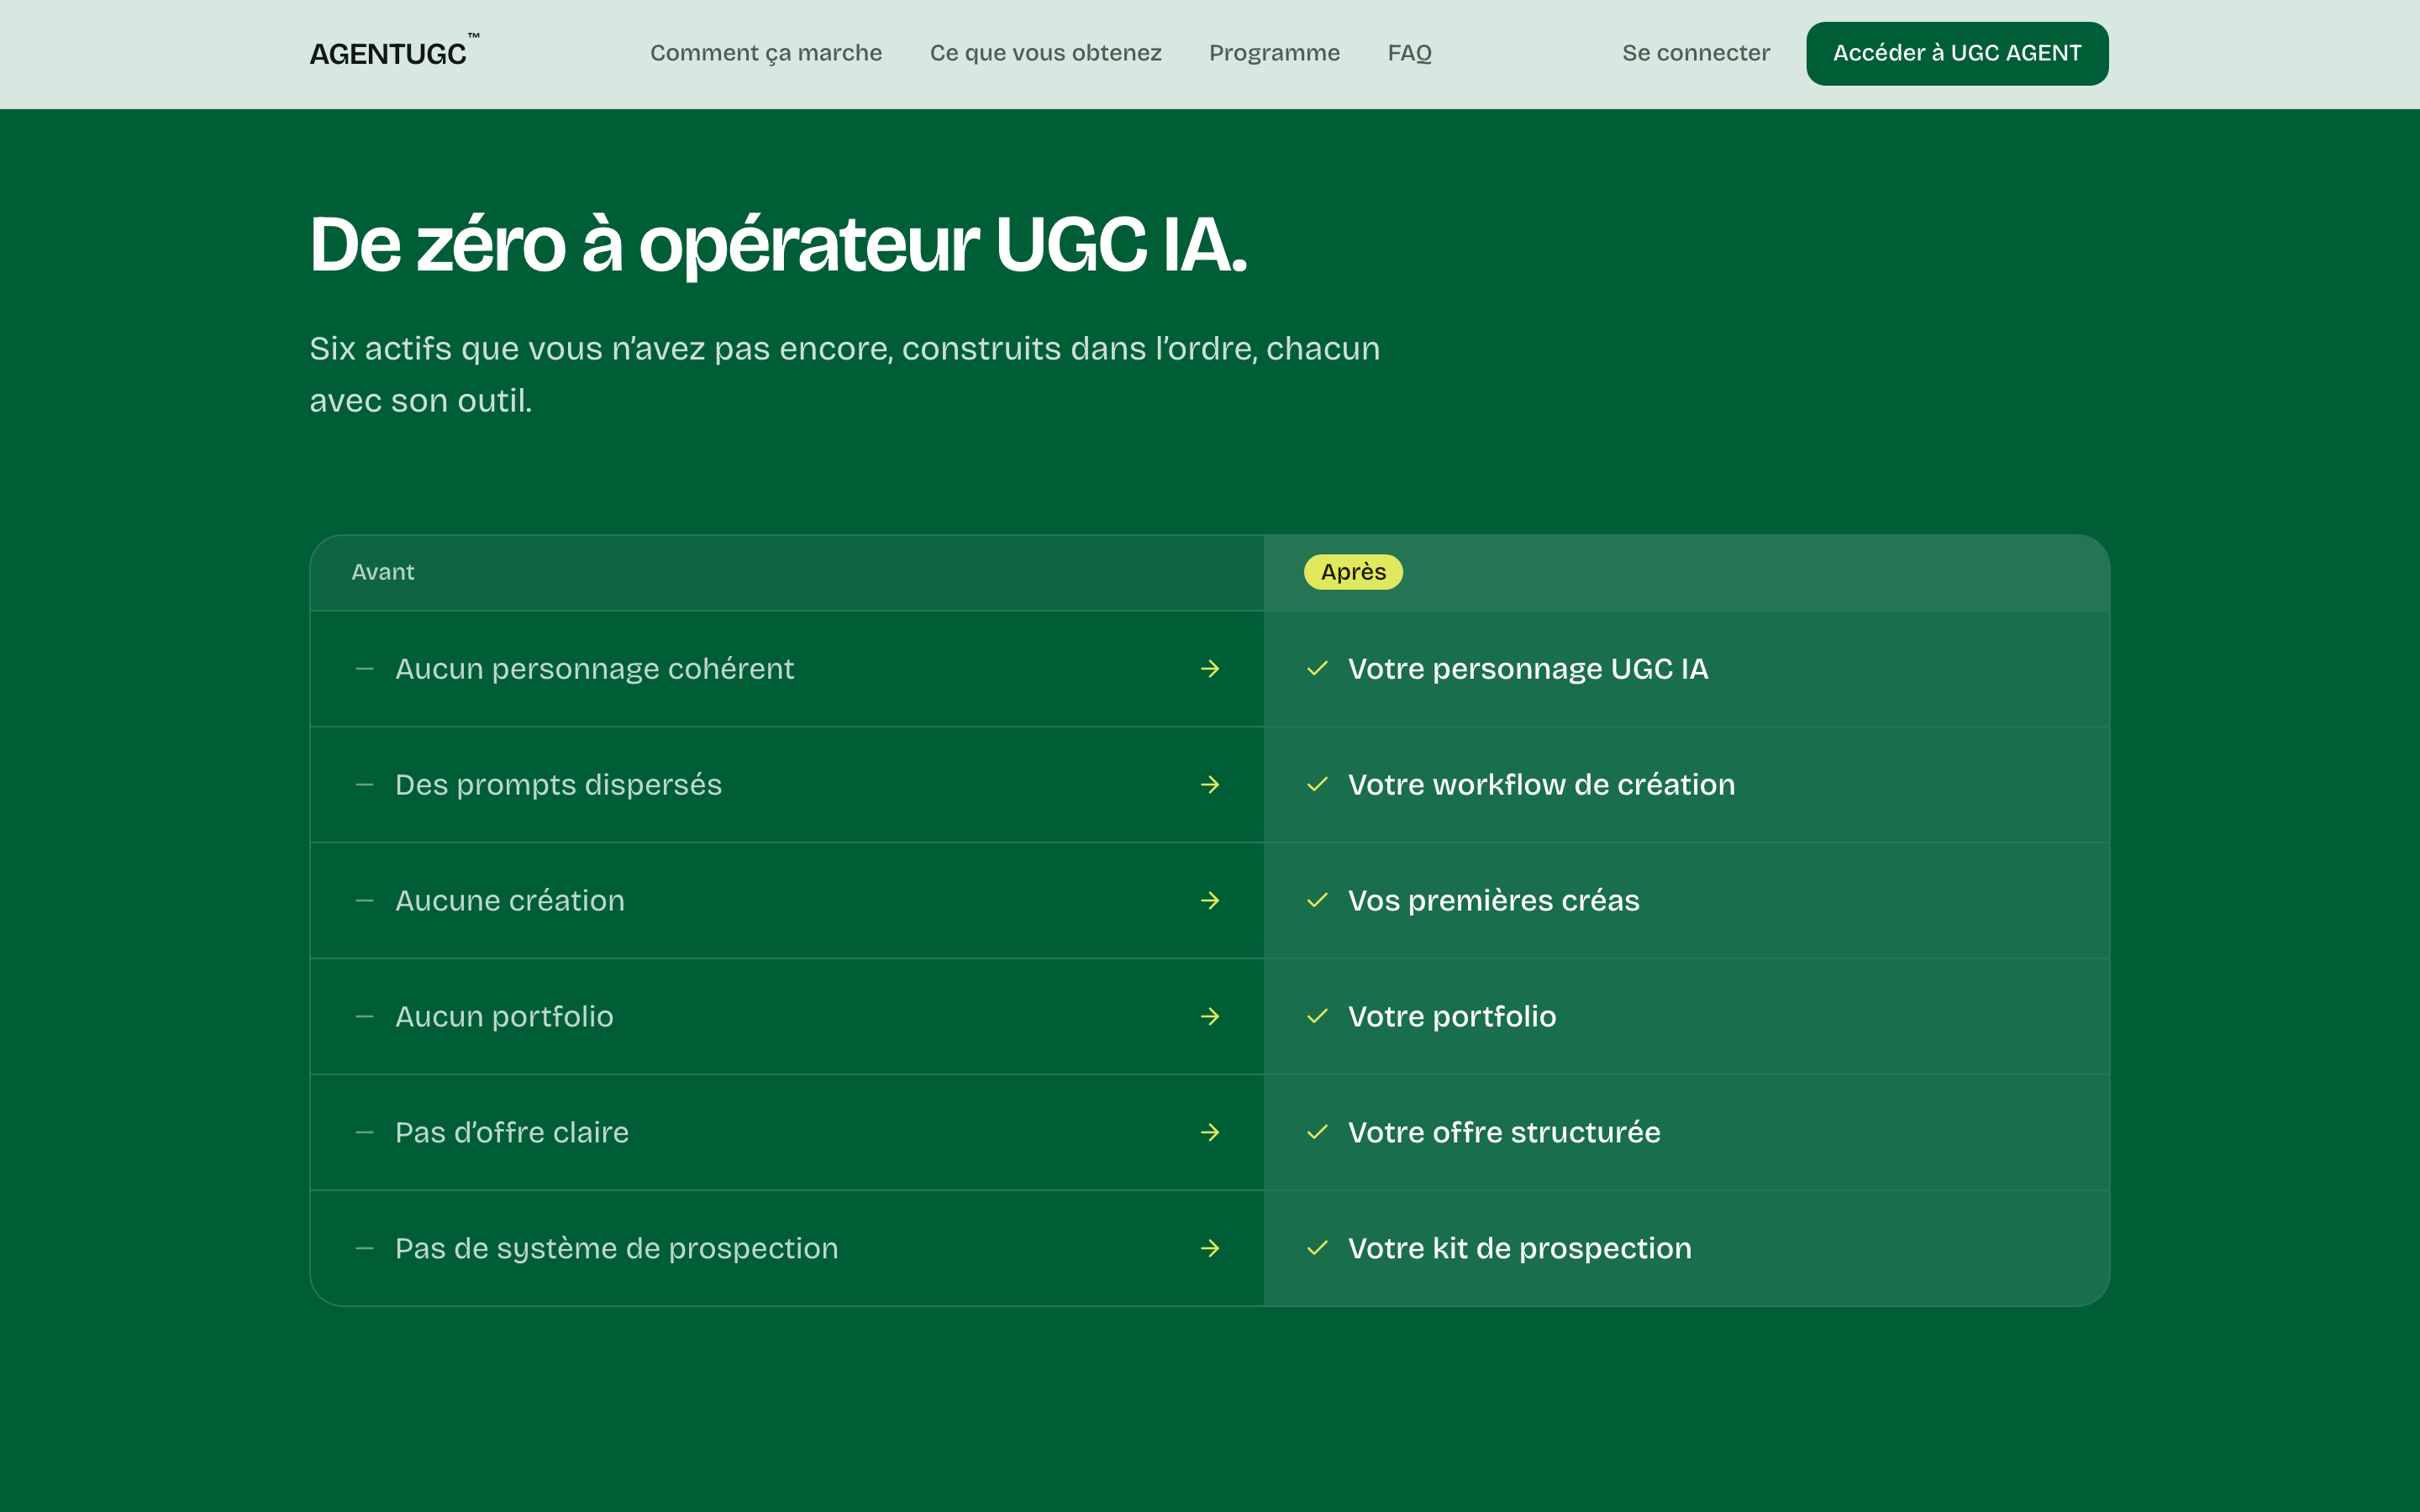
Task: Click the text Vos premières créas
Action: pyautogui.click(x=1493, y=901)
